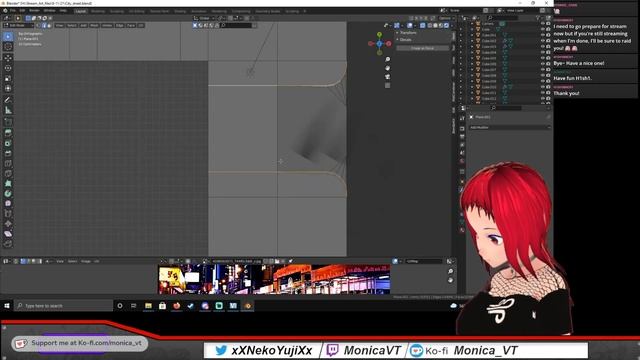Image resolution: width=640 pixels, height=360 pixels.
Task: Toggle X-ray display
Action: [422, 25]
